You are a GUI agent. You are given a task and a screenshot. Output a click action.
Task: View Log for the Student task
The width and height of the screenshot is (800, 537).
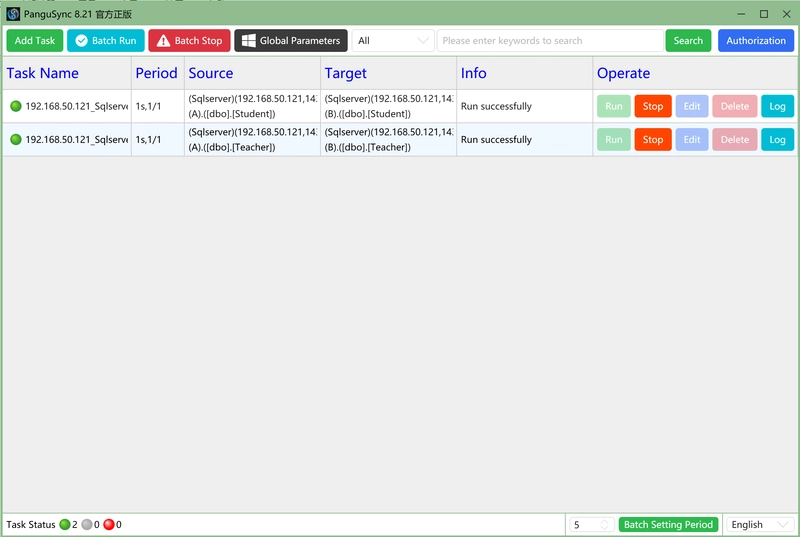777,106
